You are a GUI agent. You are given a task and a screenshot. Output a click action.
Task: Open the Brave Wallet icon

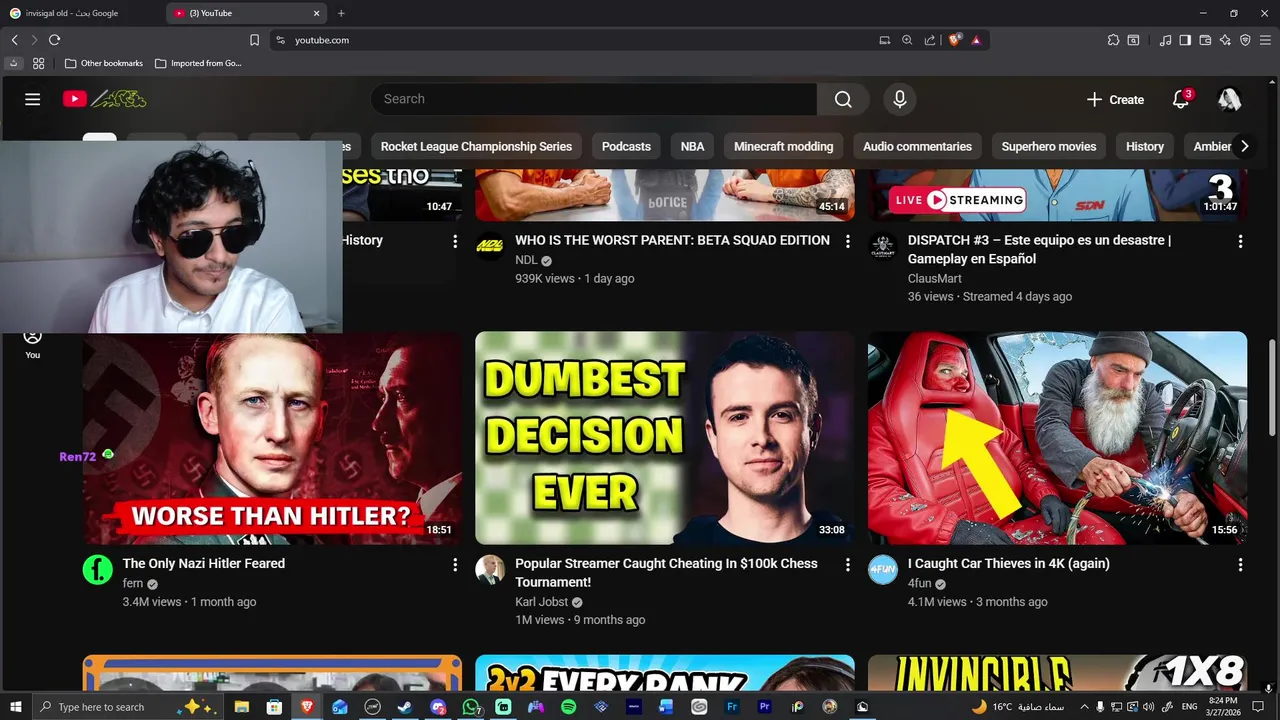pos(1205,40)
